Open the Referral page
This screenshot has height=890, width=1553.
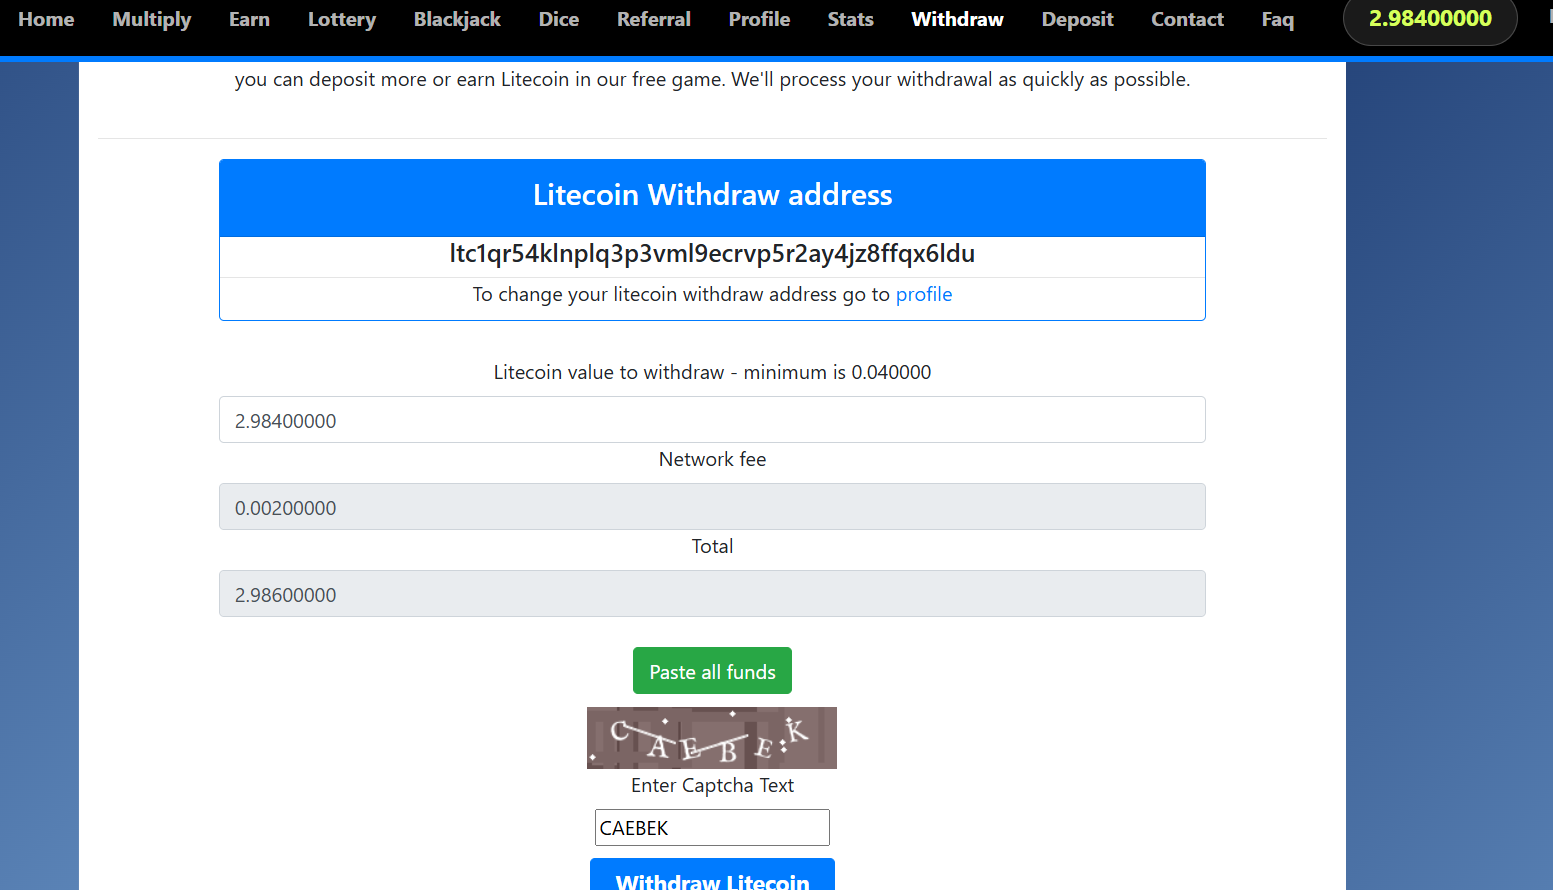[x=654, y=20]
